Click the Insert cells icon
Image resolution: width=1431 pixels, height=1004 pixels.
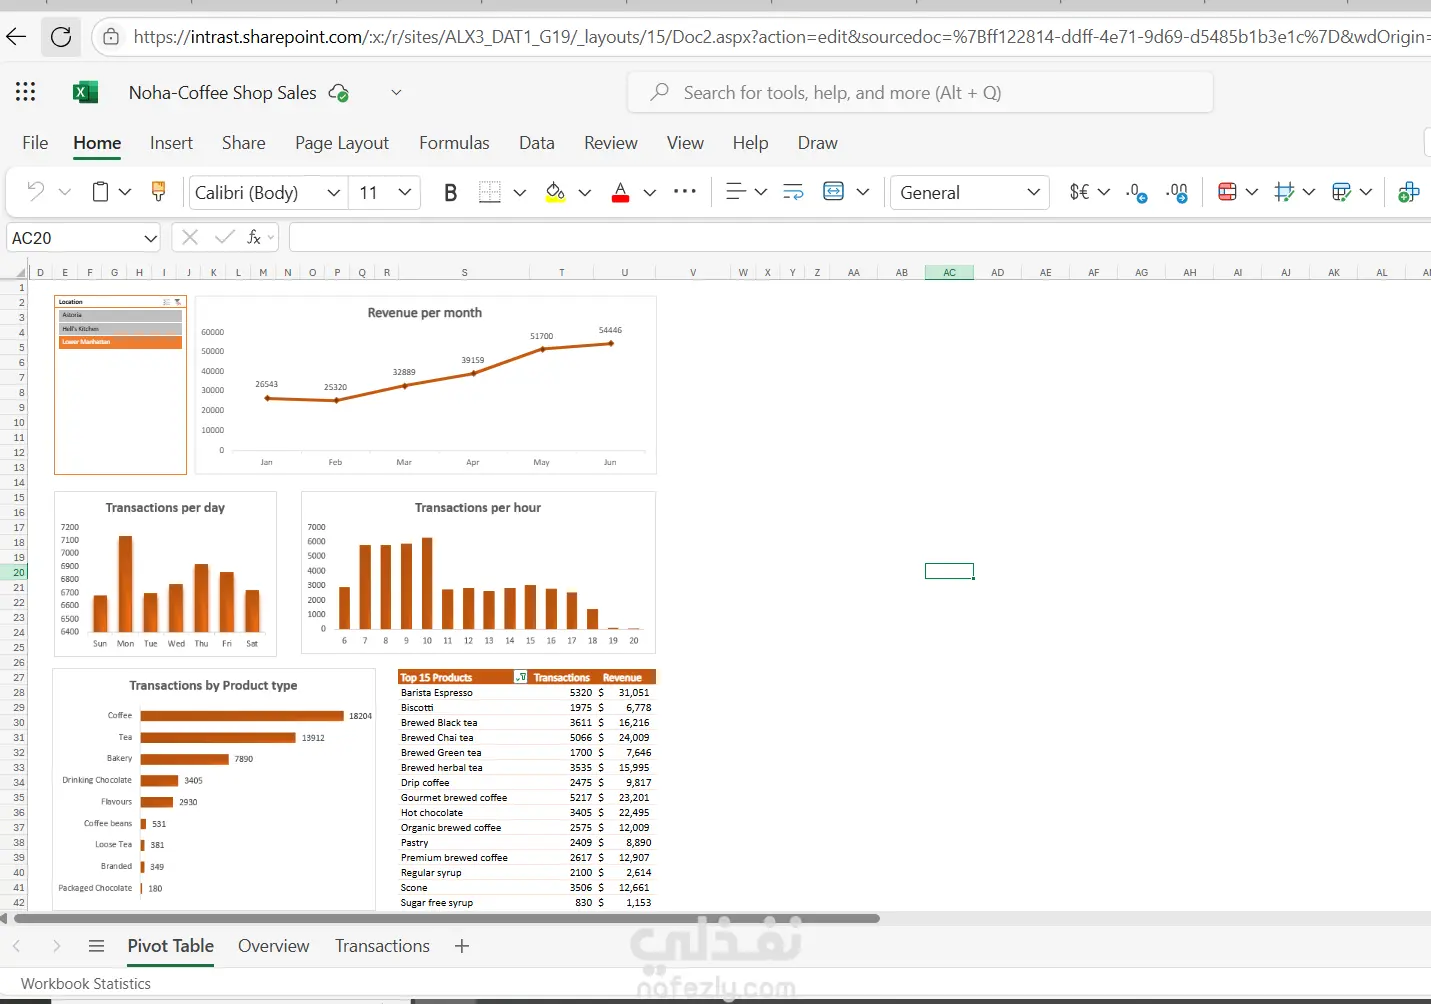1408,192
